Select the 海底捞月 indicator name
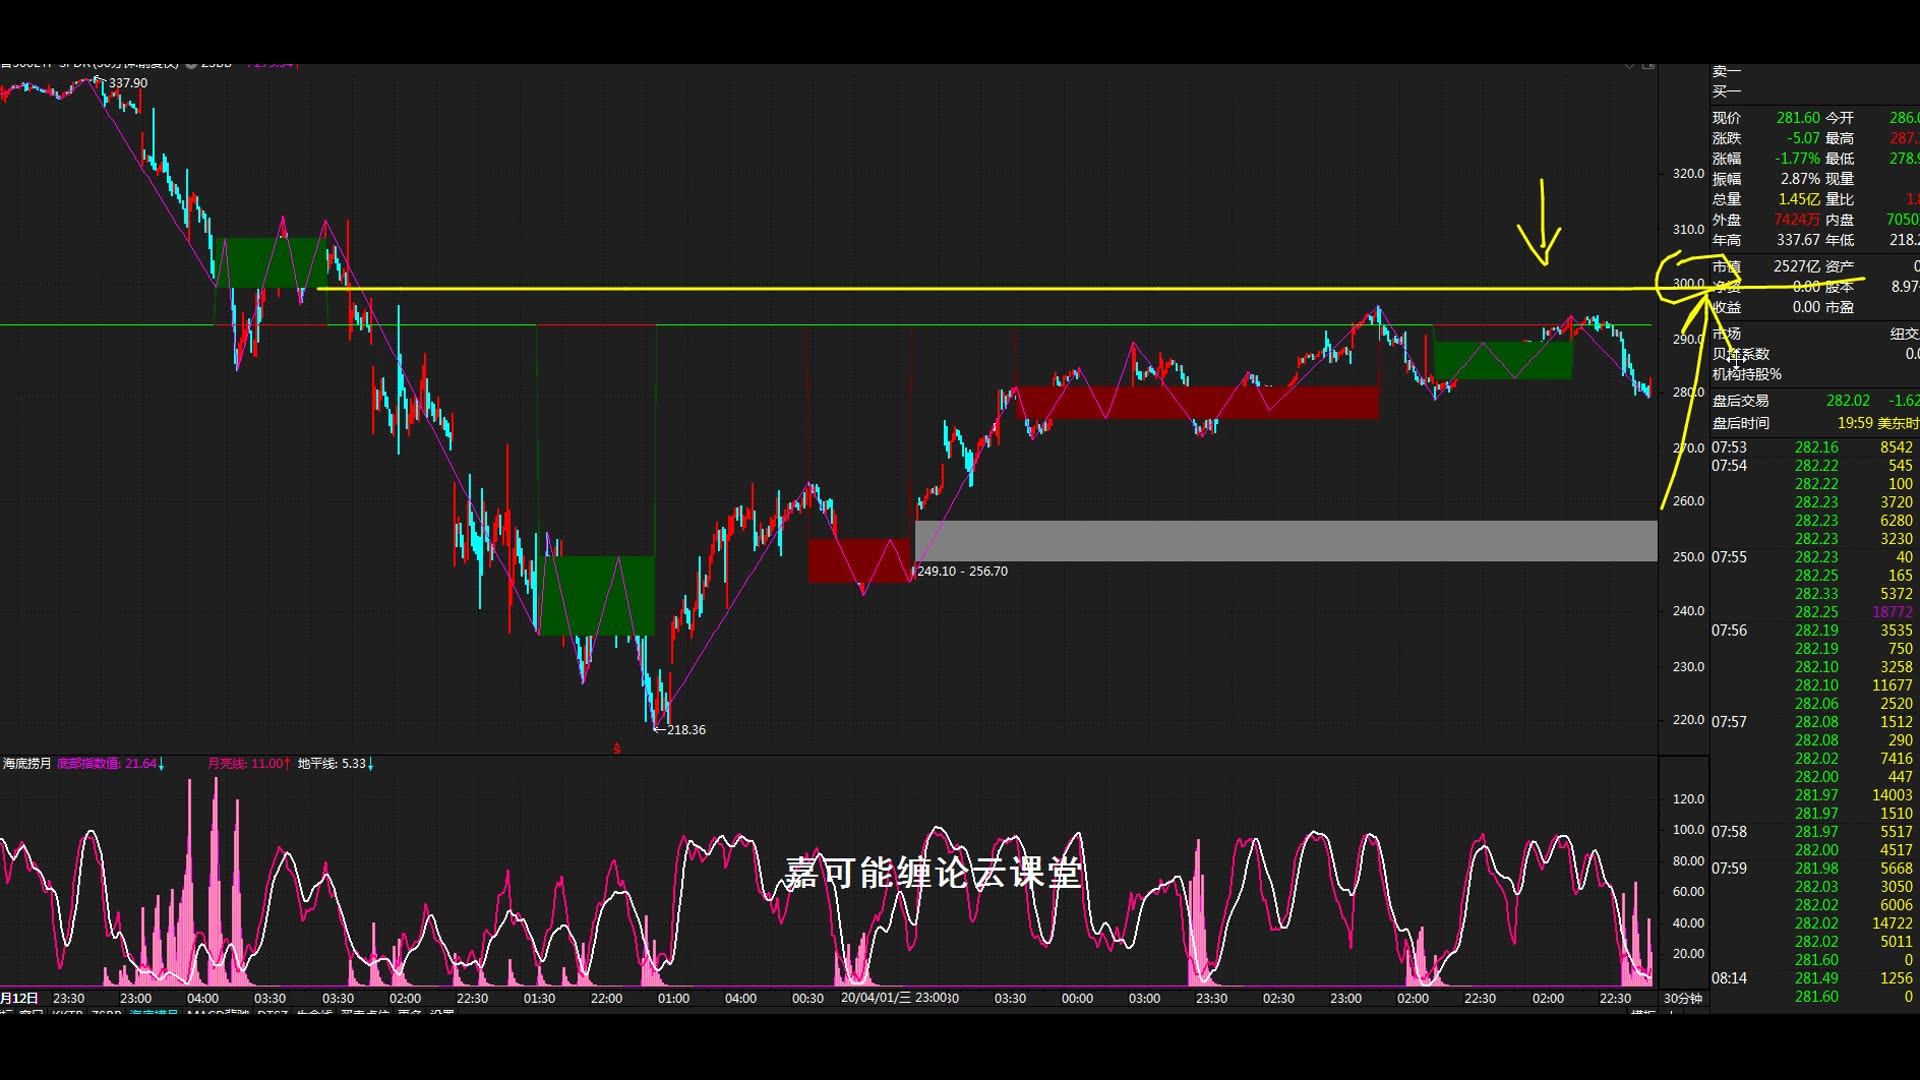The height and width of the screenshot is (1080, 1920). coord(27,763)
